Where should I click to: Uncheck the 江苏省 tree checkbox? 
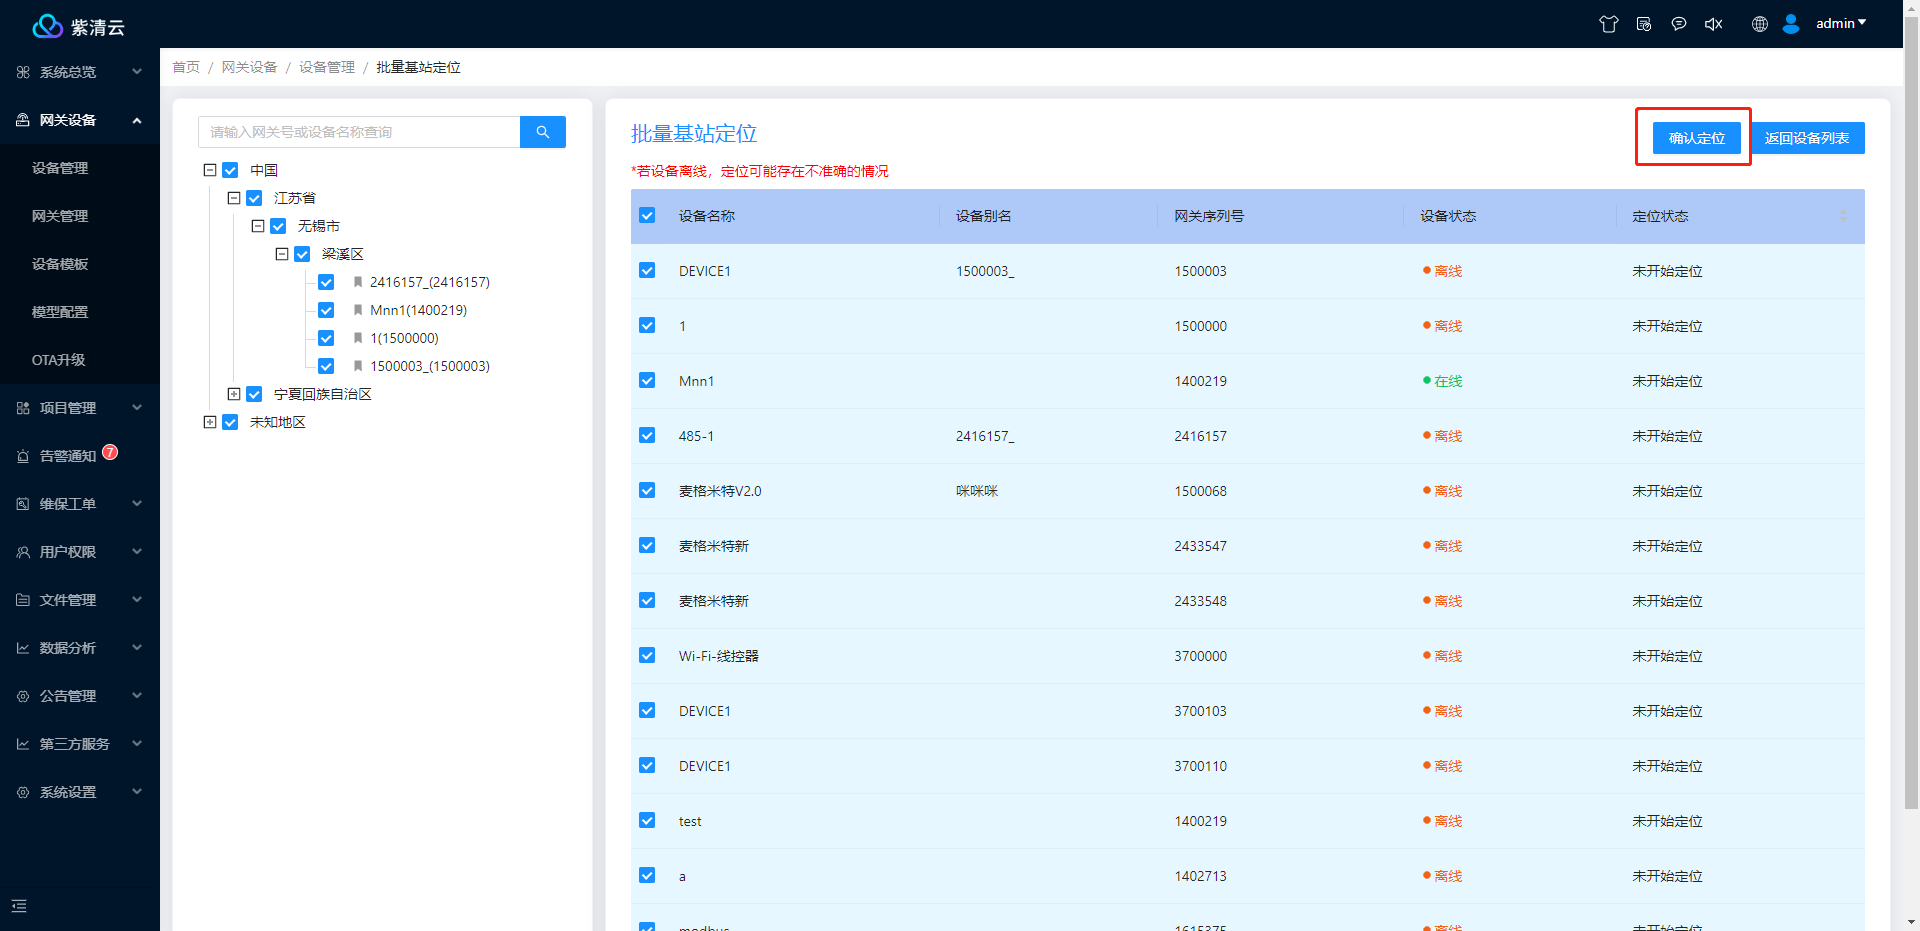[254, 198]
